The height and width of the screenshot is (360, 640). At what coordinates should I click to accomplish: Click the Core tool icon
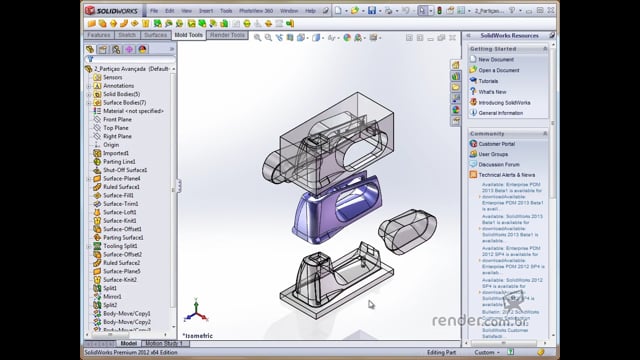pos(290,24)
